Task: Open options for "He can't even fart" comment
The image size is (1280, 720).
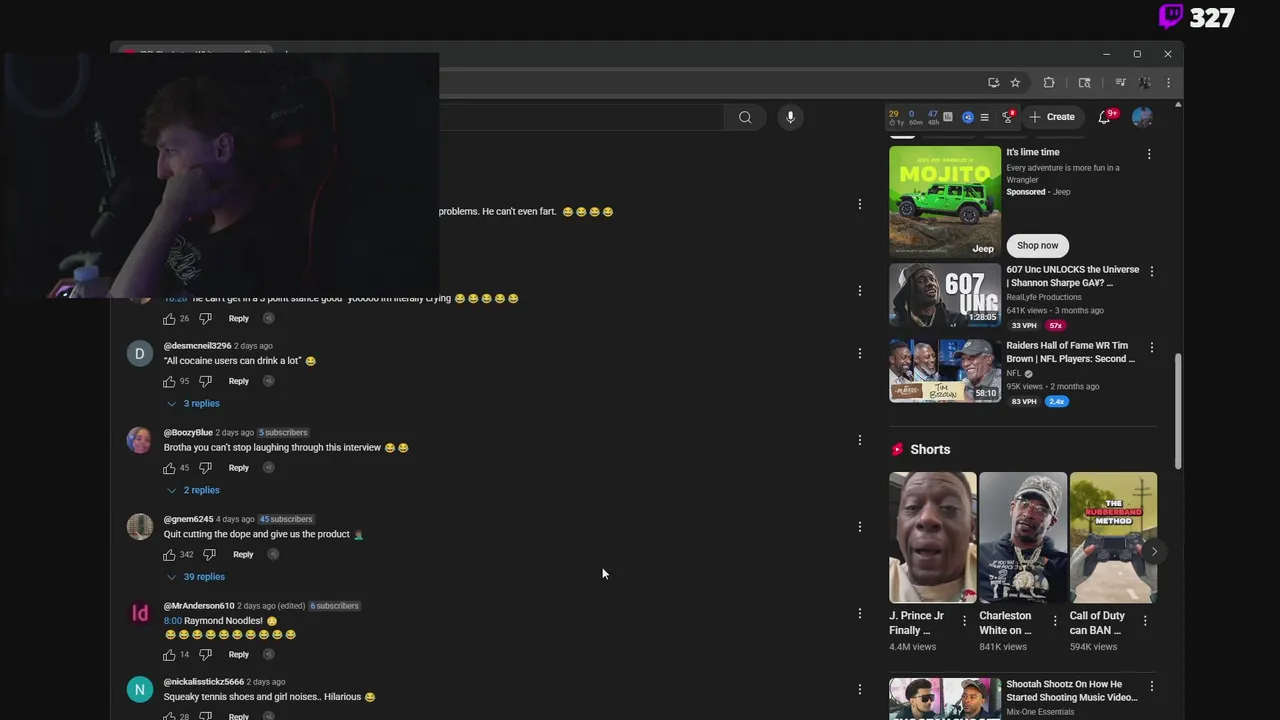Action: [859, 204]
